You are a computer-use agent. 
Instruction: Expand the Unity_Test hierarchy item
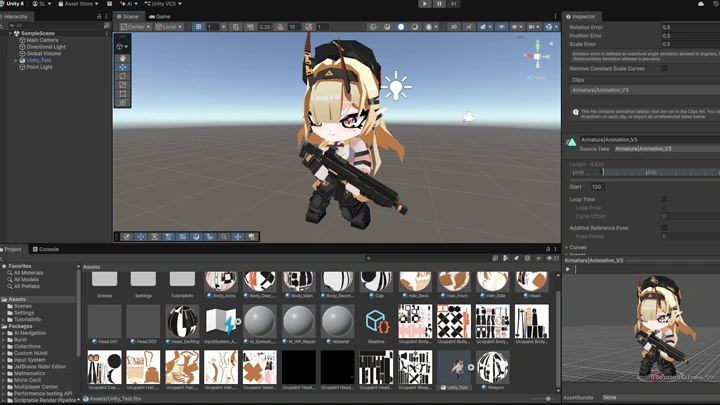(x=16, y=60)
